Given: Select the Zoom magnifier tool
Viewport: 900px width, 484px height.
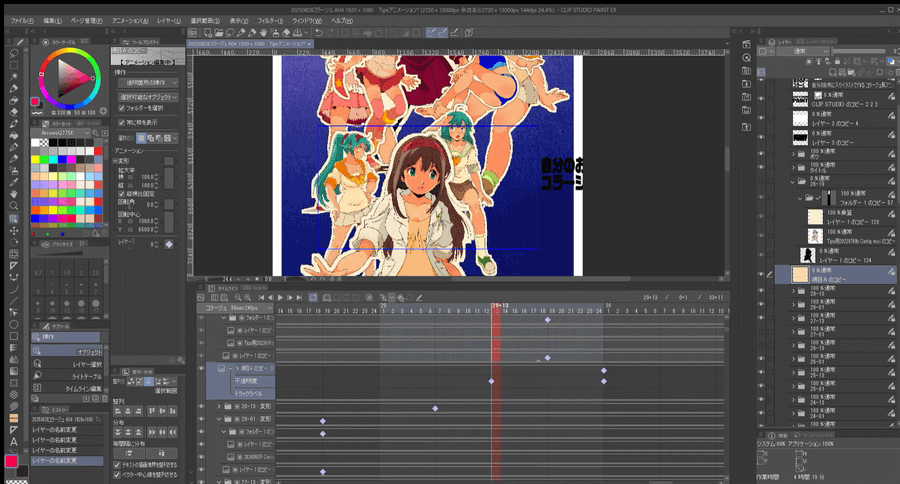Looking at the screenshot, I should click(x=14, y=205).
